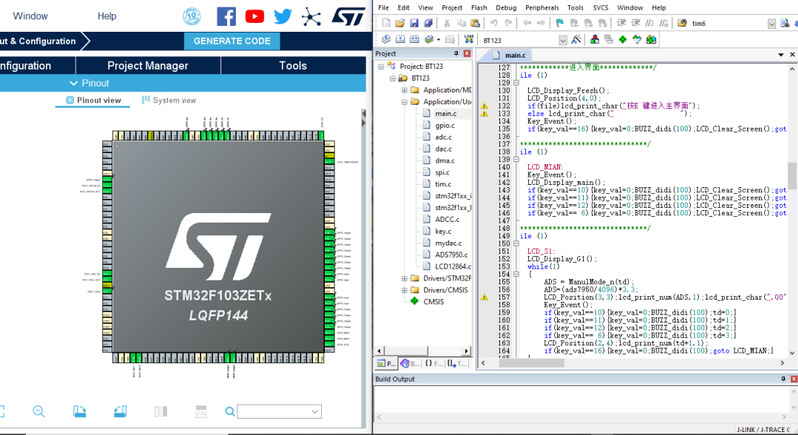Screen dimensions: 798x435
Task: Open pin search combo box dropdown
Action: coord(315,411)
